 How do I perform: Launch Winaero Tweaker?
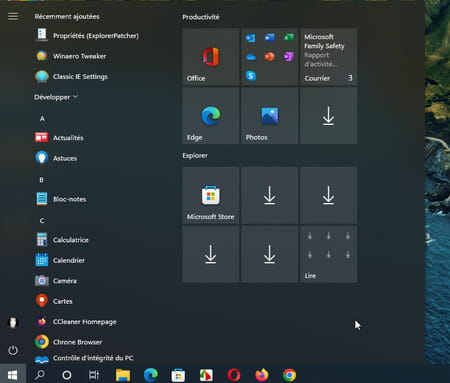click(70, 56)
